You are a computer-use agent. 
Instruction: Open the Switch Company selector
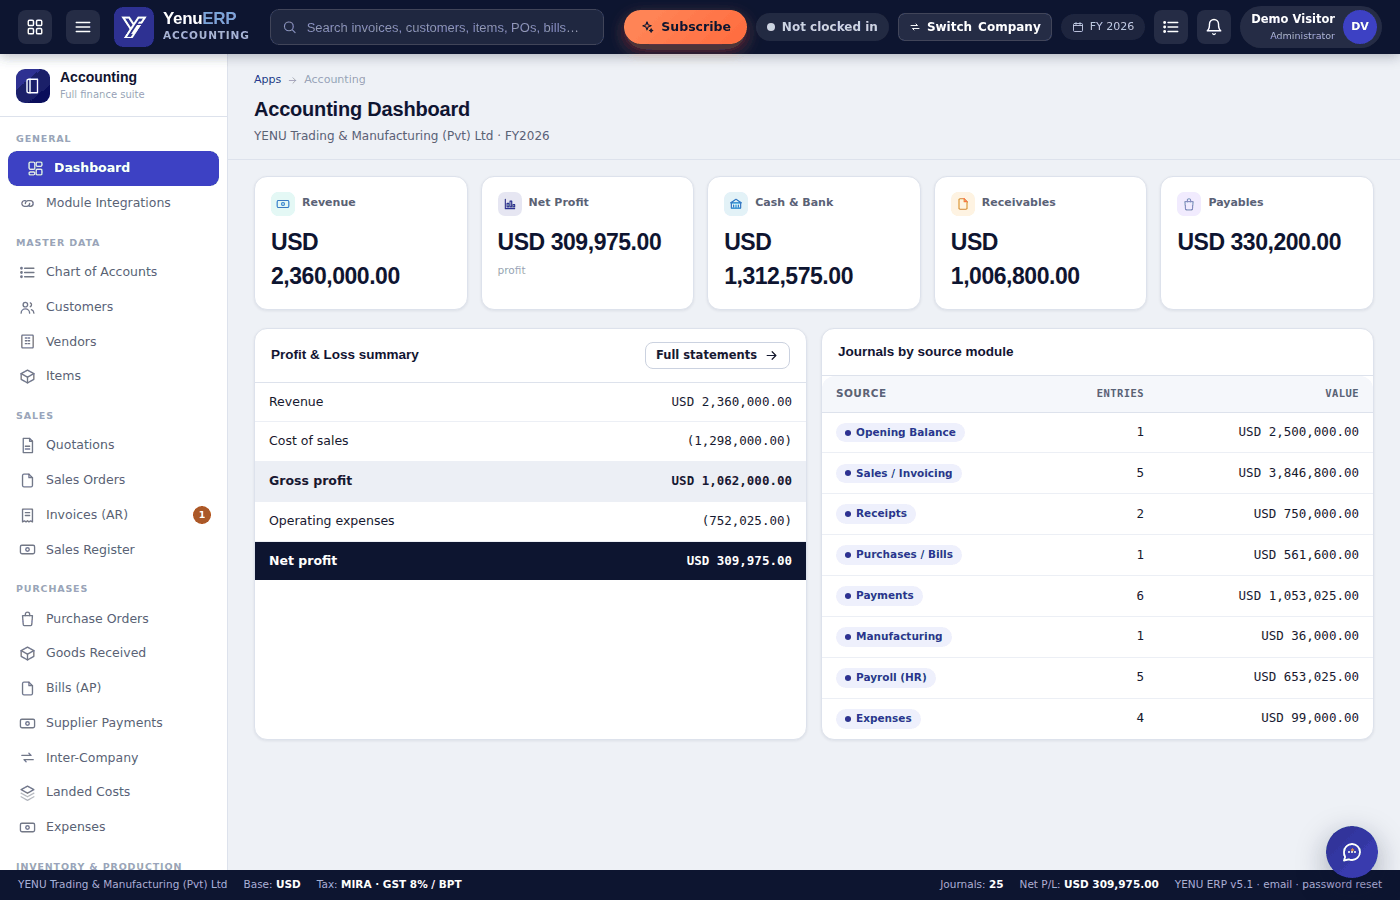click(975, 27)
